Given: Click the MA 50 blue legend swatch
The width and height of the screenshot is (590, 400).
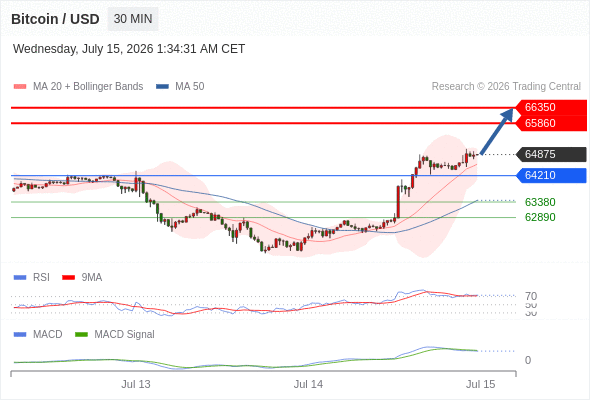Looking at the screenshot, I should coord(162,87).
